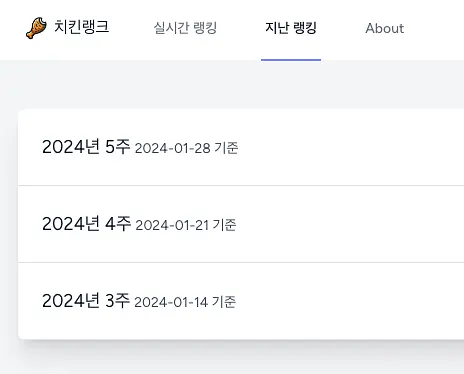Viewport: 464px width, 374px height.
Task: Click the '2024년' text in the top row
Action: (71, 147)
